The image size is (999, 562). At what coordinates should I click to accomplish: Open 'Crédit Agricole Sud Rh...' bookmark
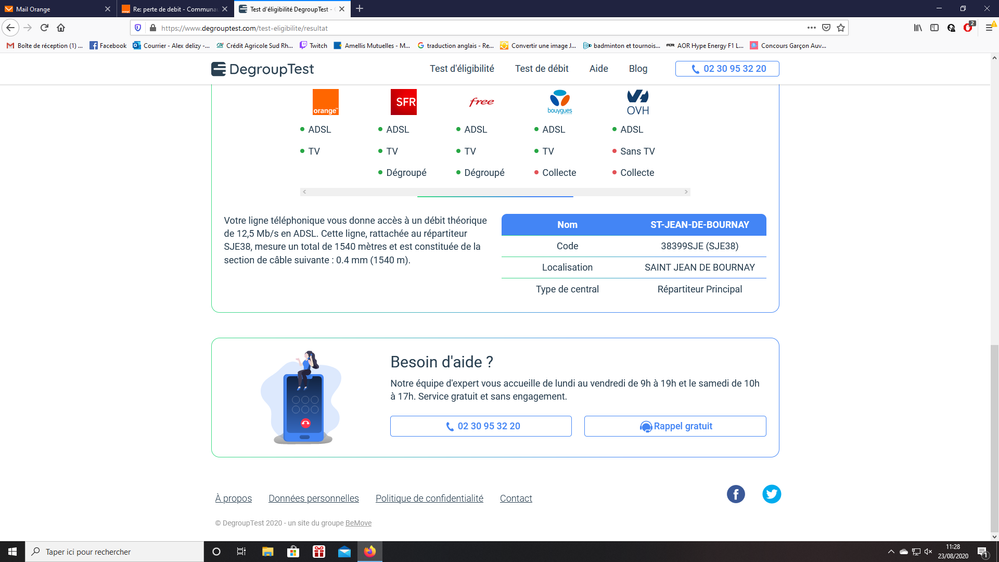pos(254,45)
